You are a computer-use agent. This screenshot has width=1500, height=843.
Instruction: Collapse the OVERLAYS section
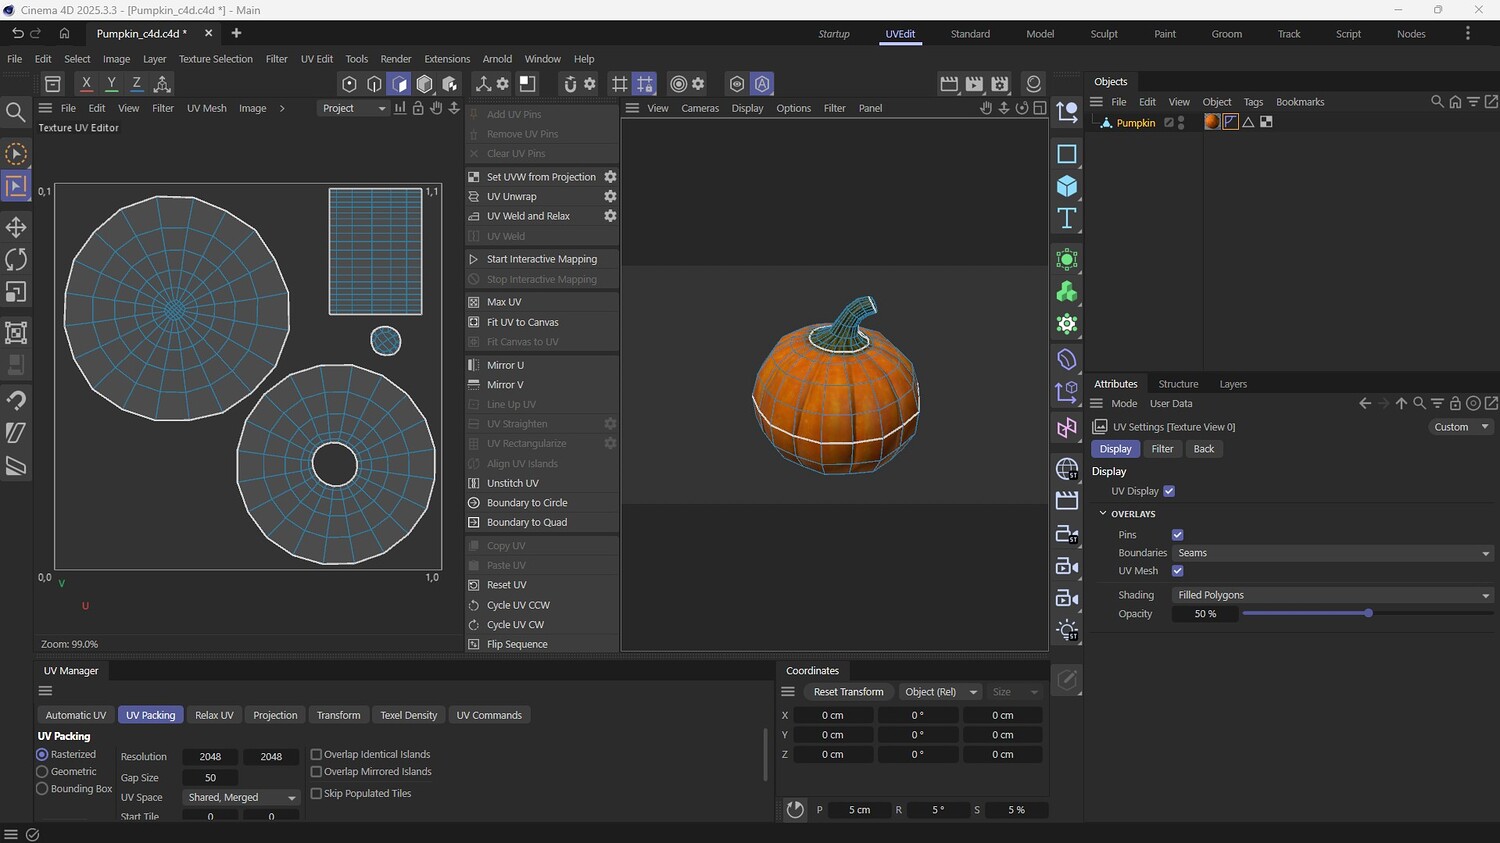tap(1103, 514)
